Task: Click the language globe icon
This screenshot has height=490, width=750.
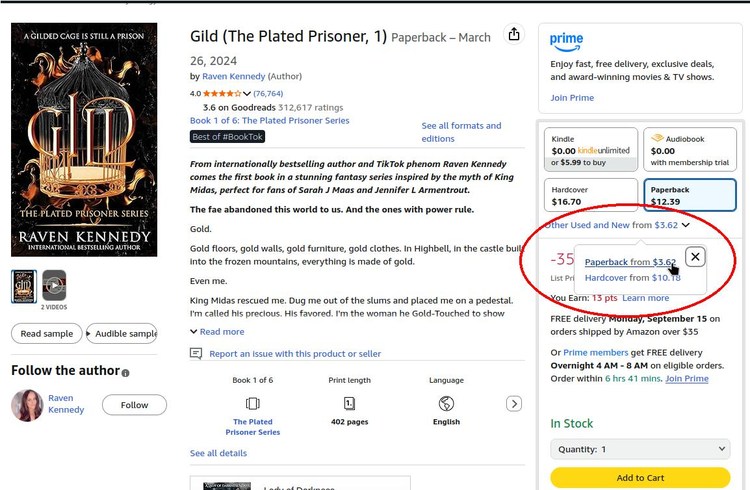Action: (x=446, y=403)
